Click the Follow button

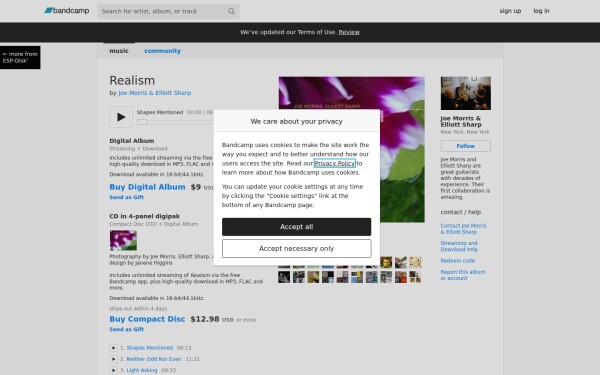[466, 146]
